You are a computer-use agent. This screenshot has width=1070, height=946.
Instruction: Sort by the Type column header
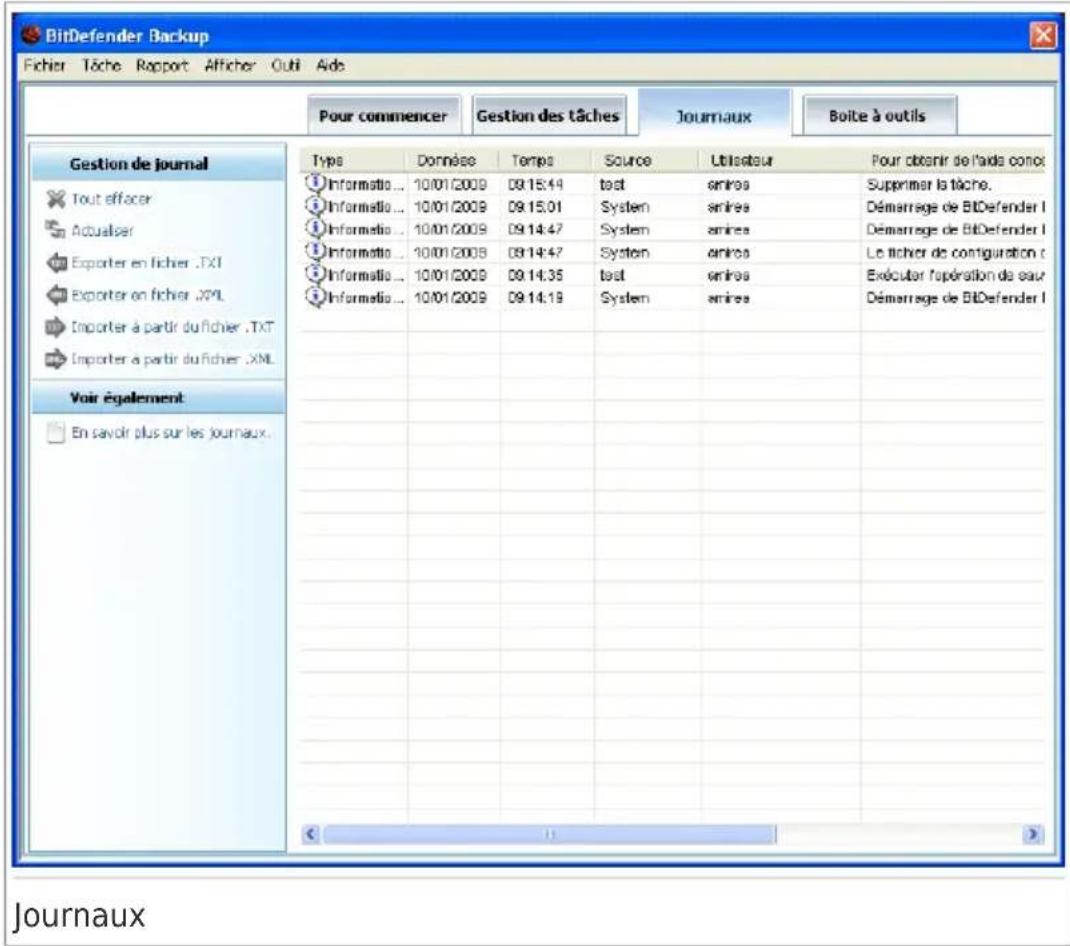tap(353, 160)
